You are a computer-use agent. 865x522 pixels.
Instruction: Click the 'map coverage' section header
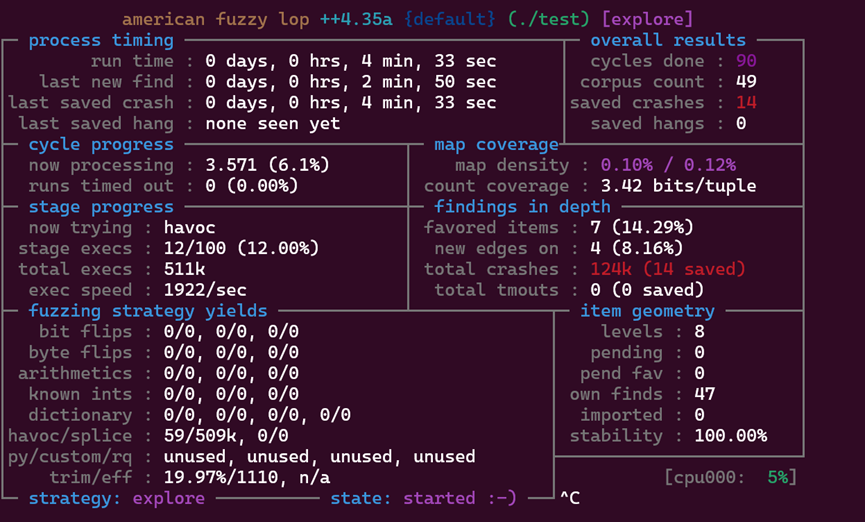(x=496, y=145)
